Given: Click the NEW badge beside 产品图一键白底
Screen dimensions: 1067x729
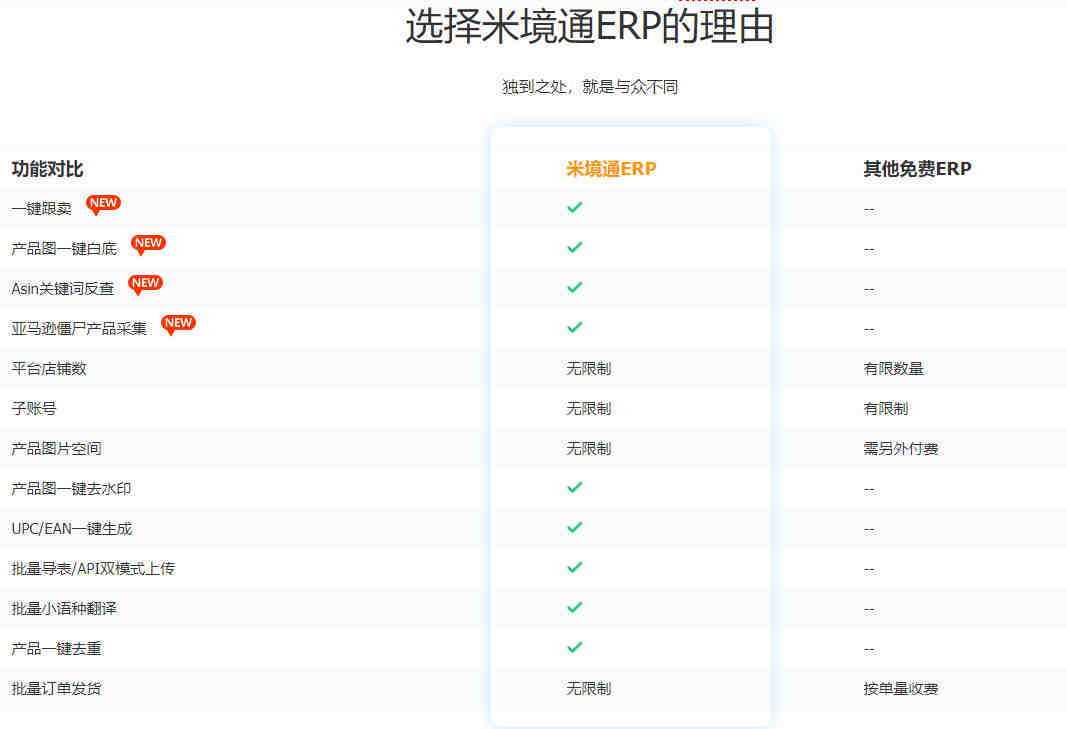Looking at the screenshot, I should tap(148, 244).
